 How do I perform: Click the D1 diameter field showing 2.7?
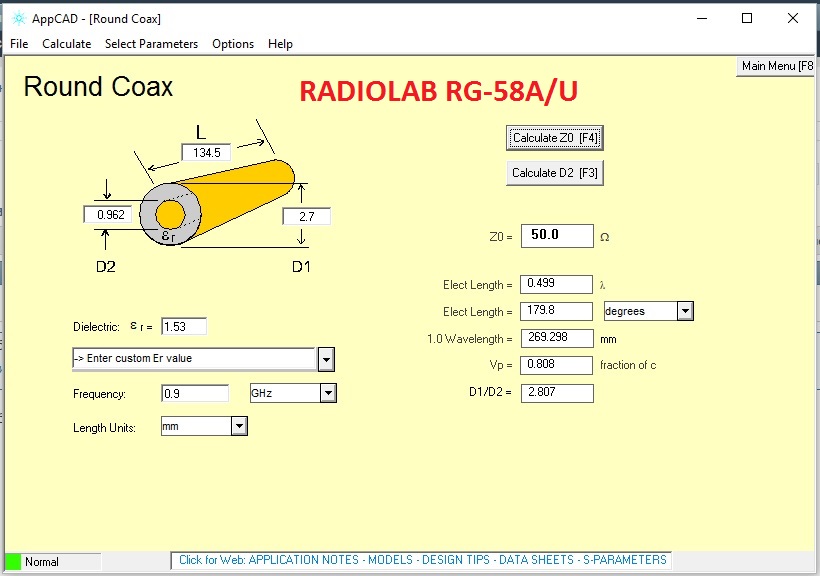point(306,217)
